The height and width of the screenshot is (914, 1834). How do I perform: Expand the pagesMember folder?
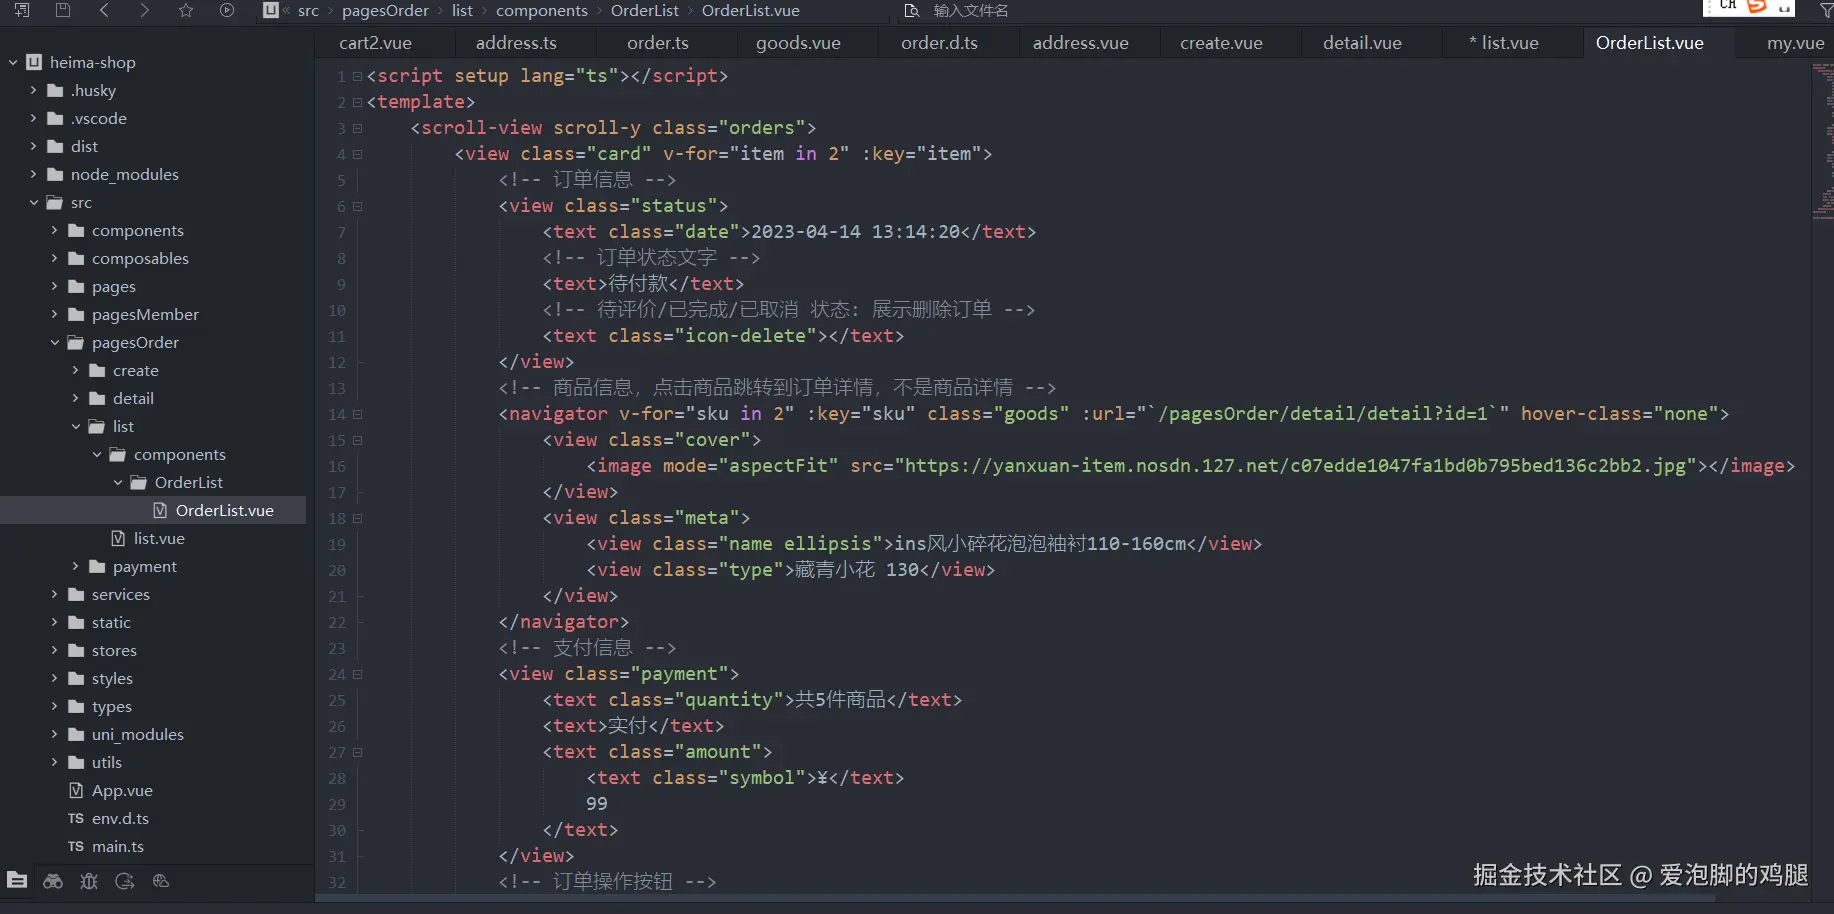(55, 314)
